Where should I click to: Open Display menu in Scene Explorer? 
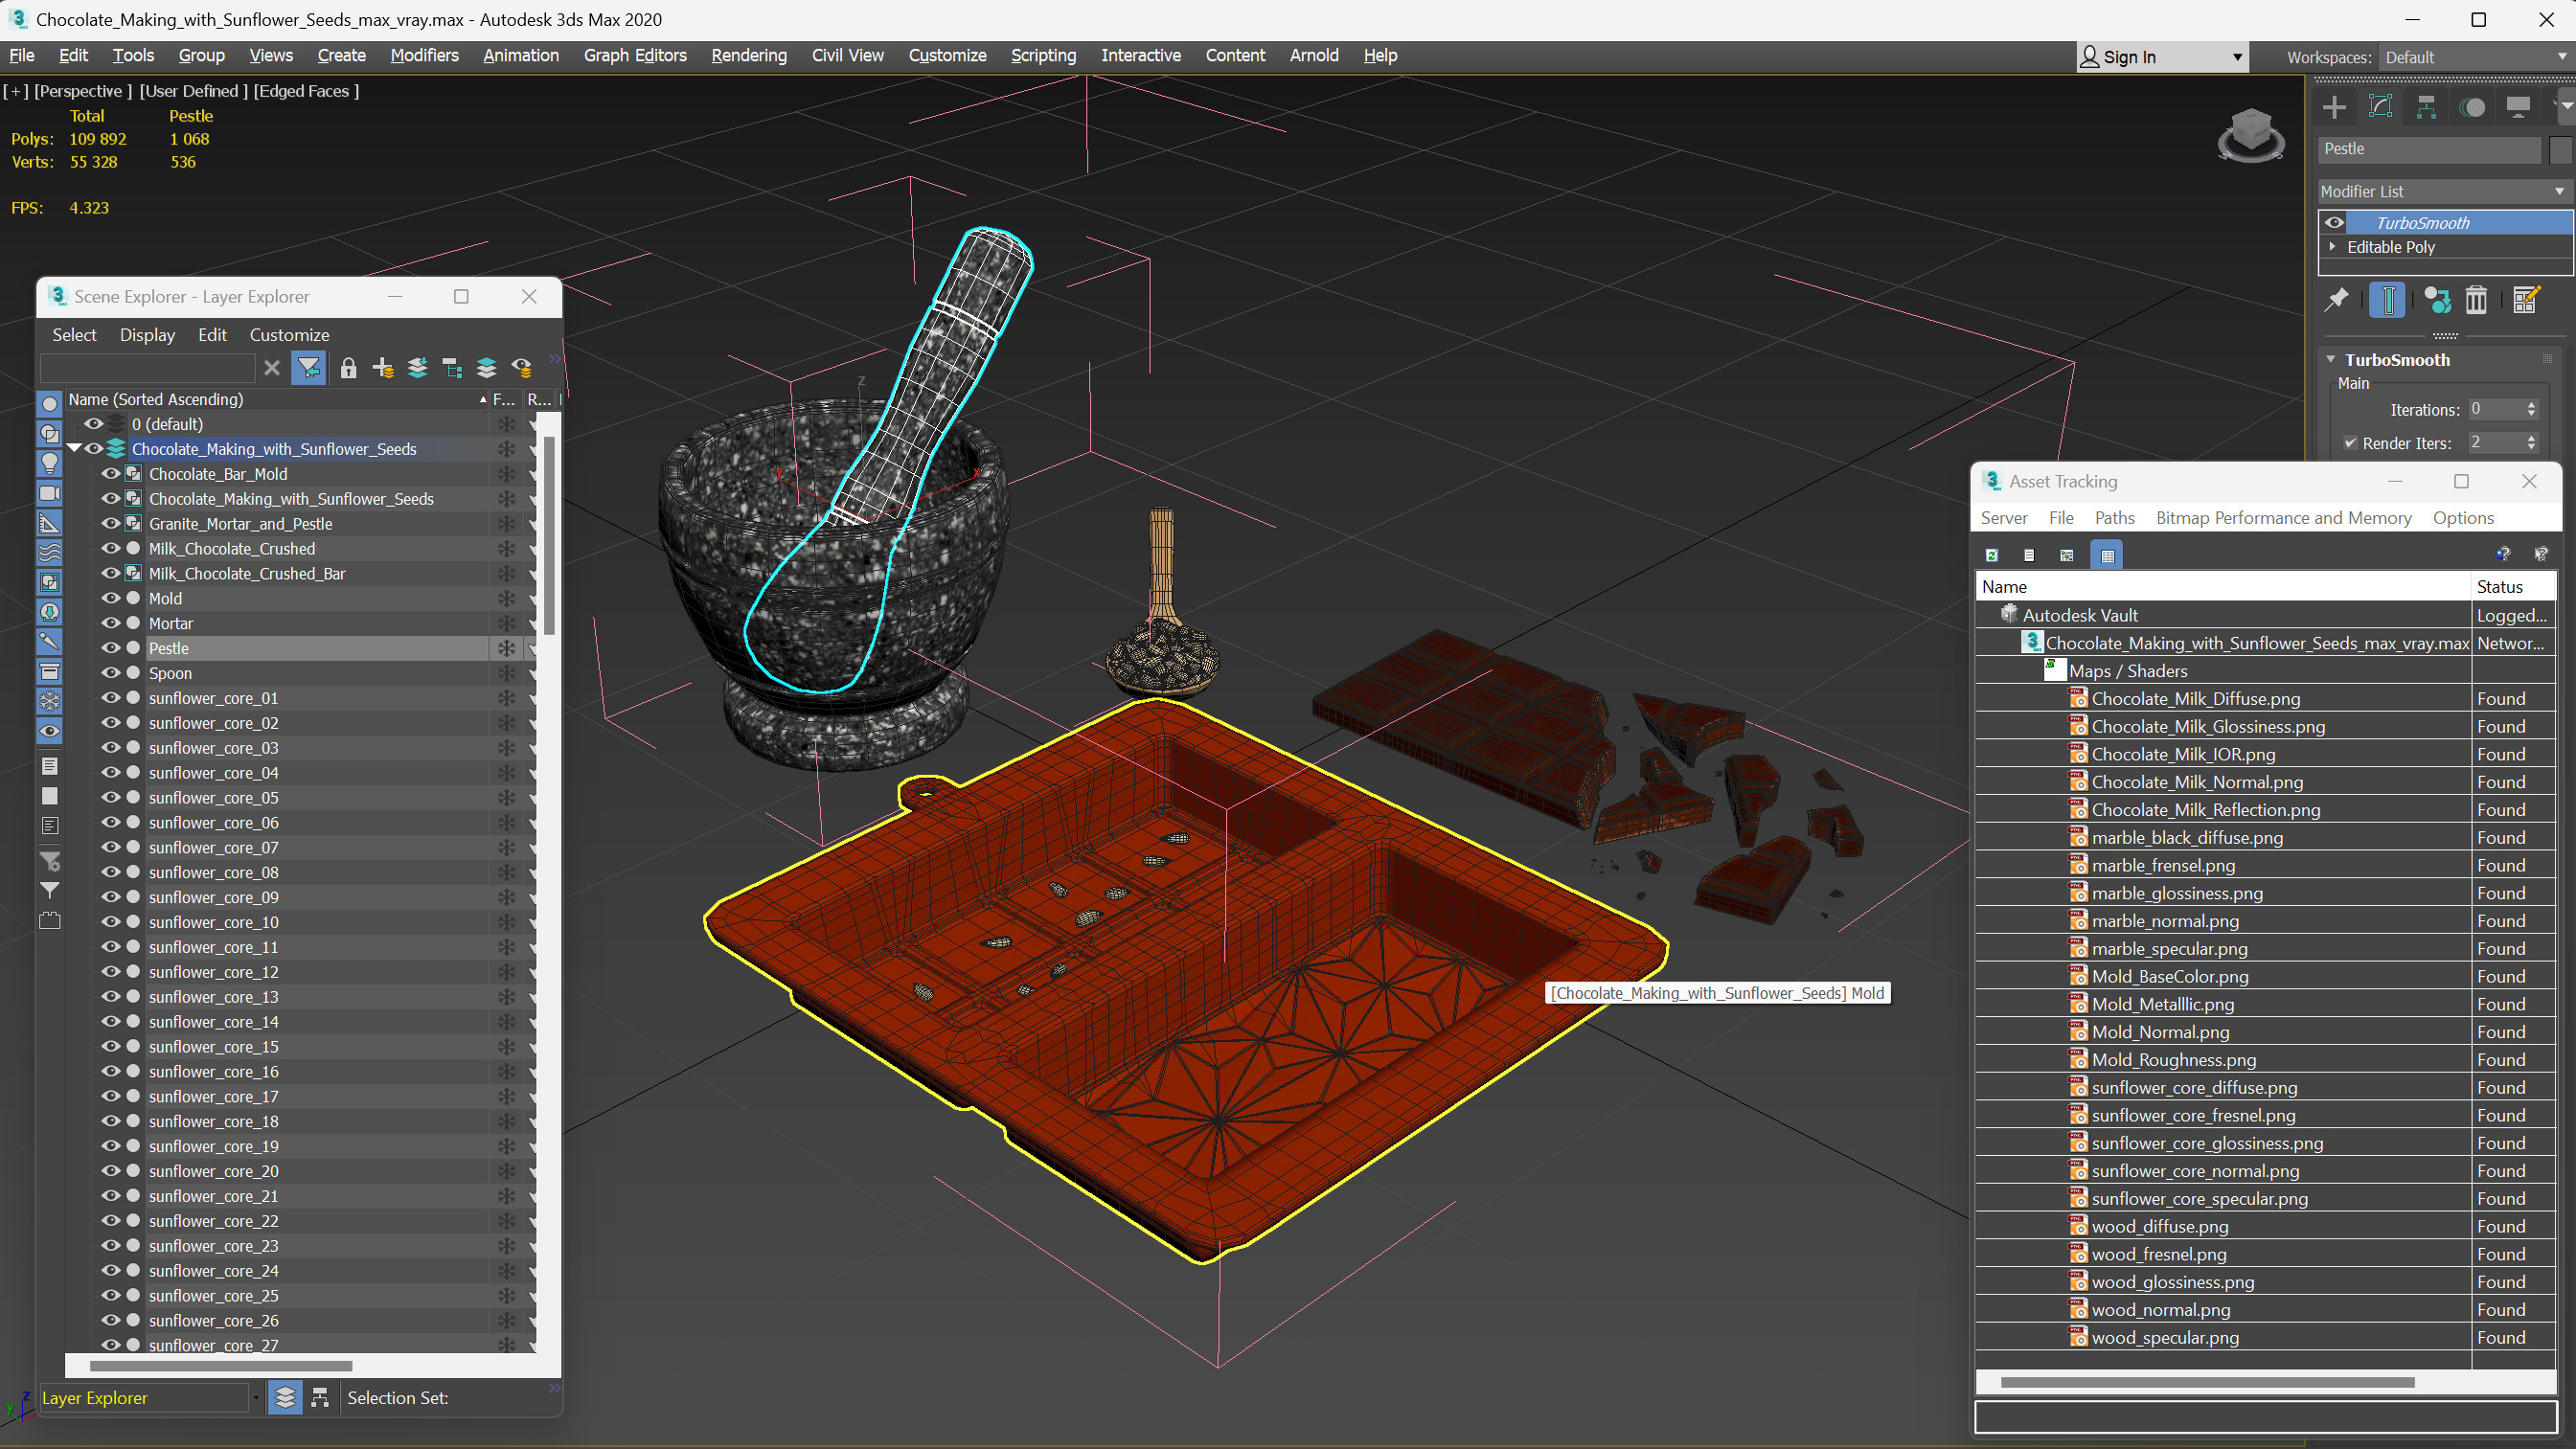pos(147,335)
